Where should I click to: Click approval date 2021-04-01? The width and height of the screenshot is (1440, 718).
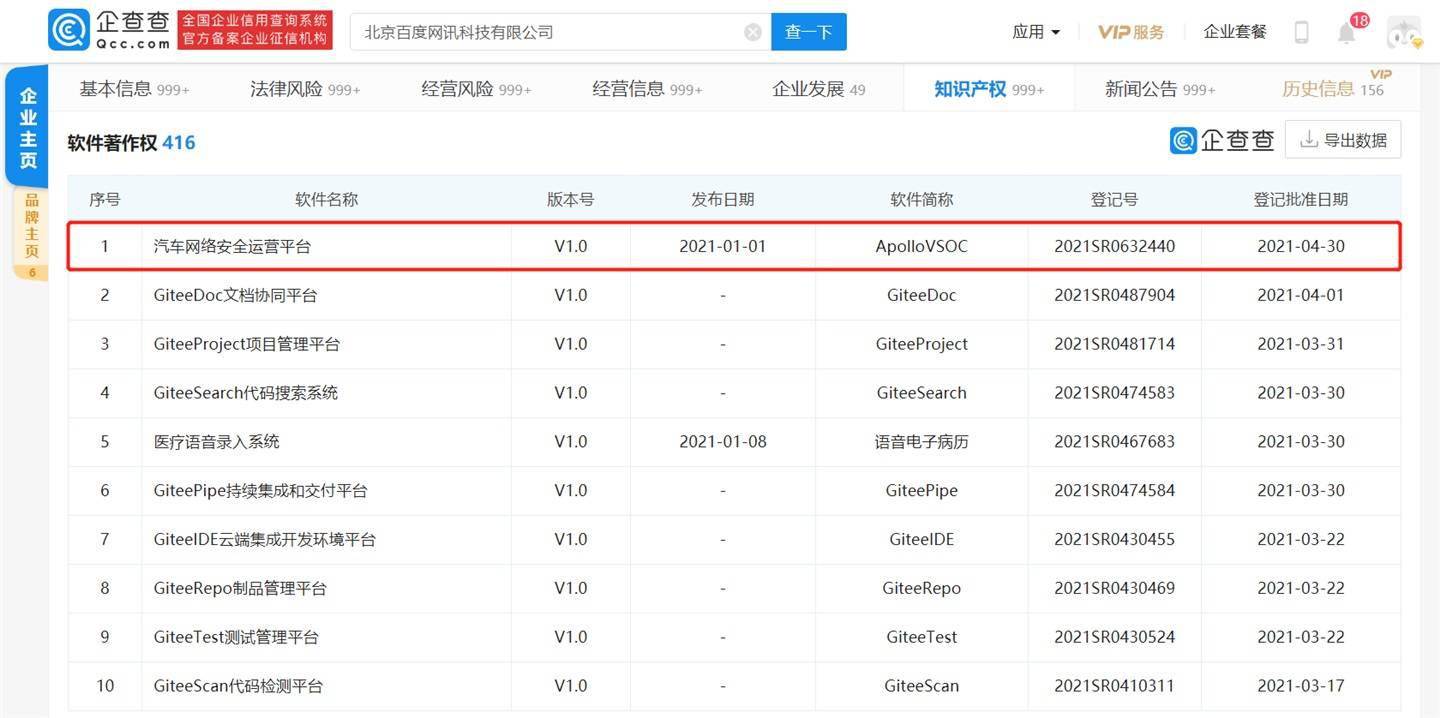coord(1300,295)
